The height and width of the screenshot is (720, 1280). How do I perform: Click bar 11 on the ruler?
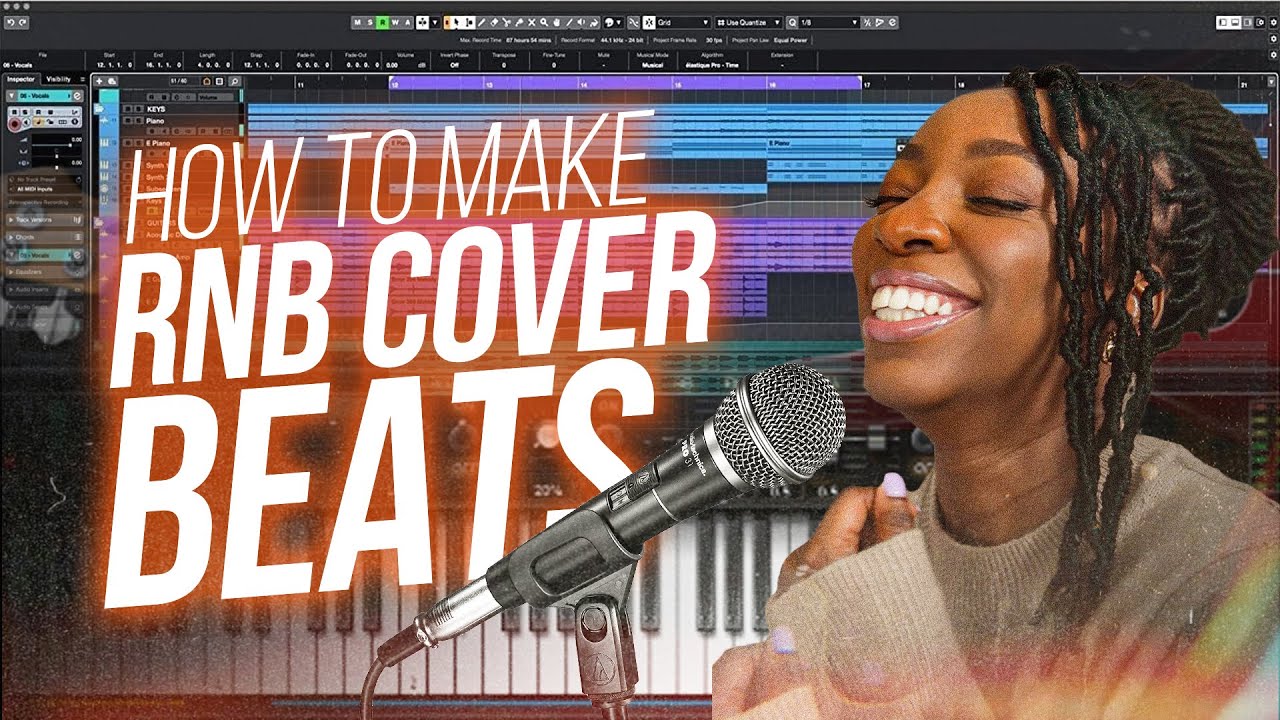click(298, 86)
